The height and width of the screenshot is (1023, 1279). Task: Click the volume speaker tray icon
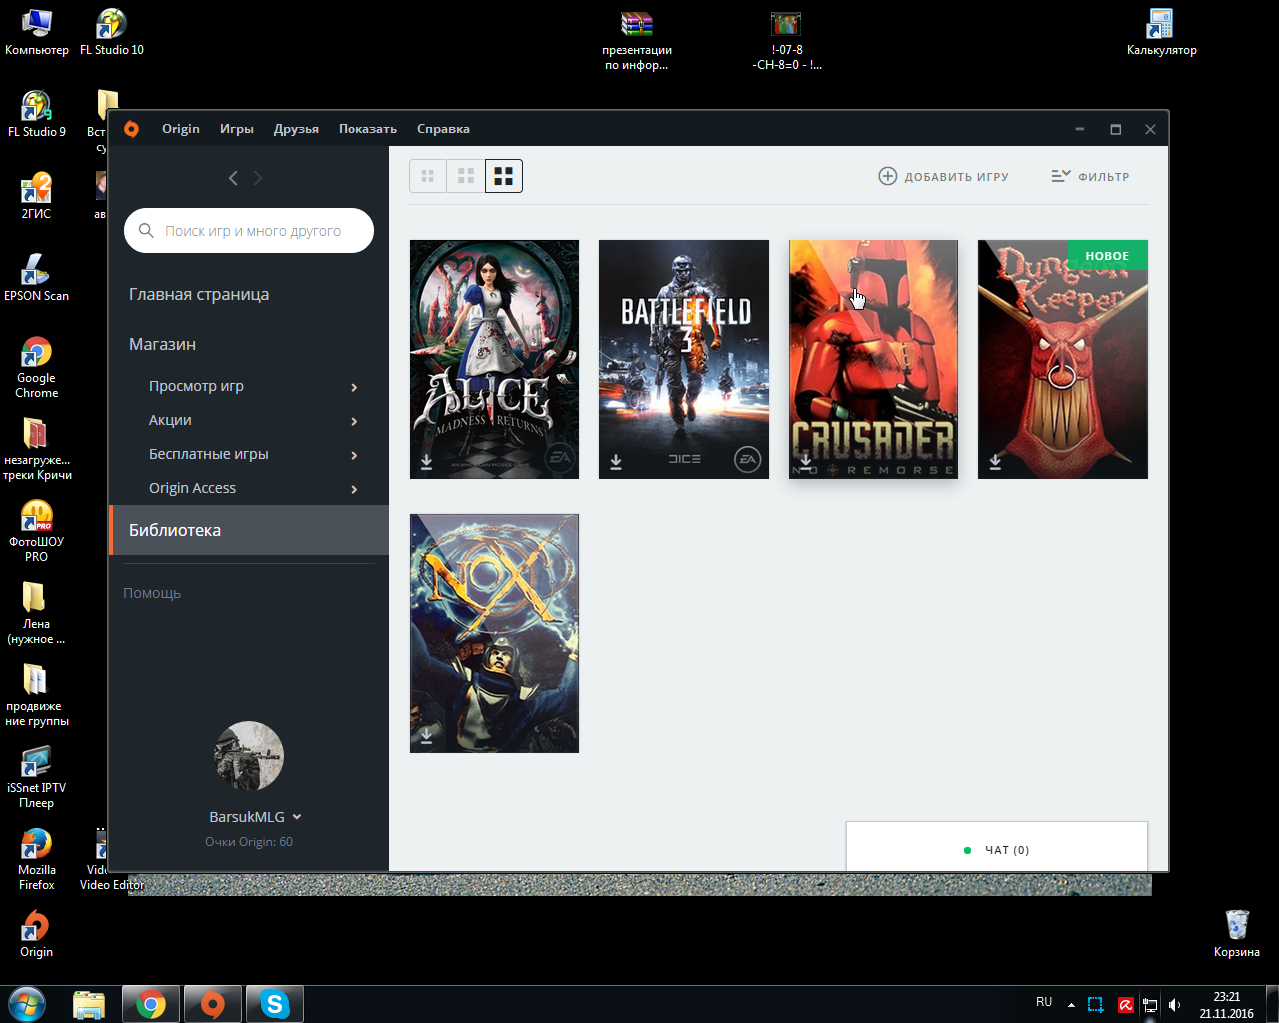[x=1174, y=1005]
